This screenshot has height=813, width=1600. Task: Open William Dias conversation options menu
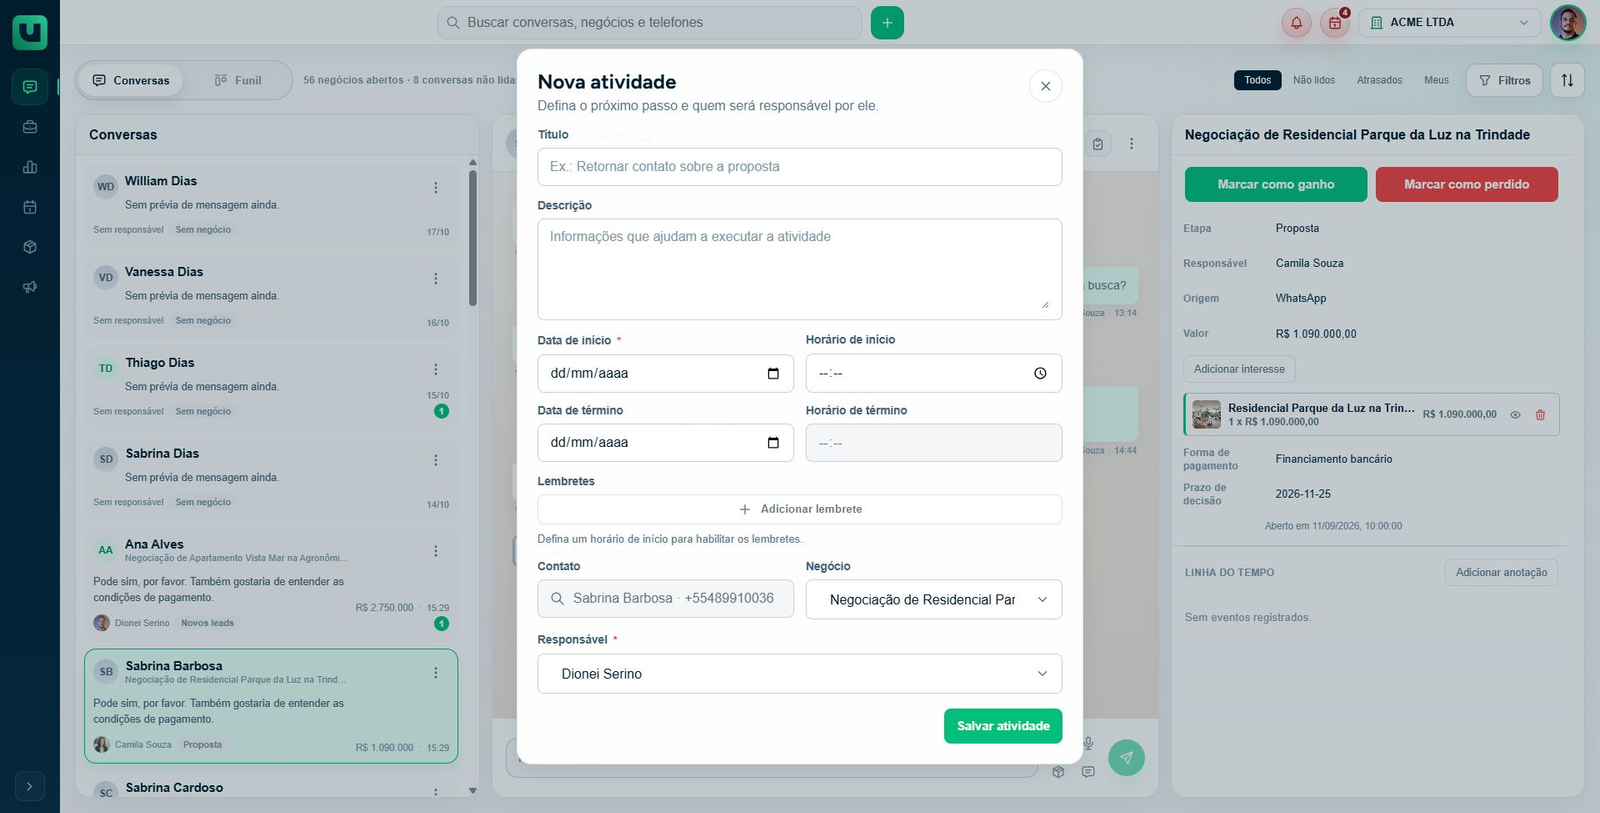pos(435,188)
